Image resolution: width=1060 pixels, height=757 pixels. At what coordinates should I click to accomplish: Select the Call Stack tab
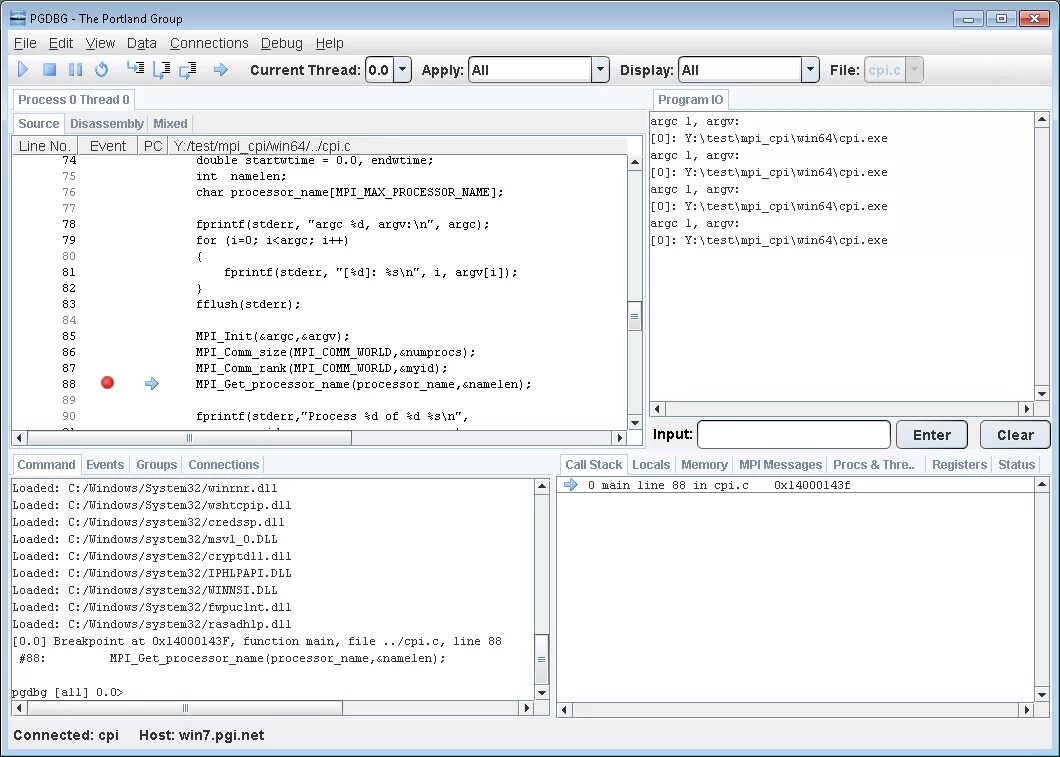pos(594,464)
